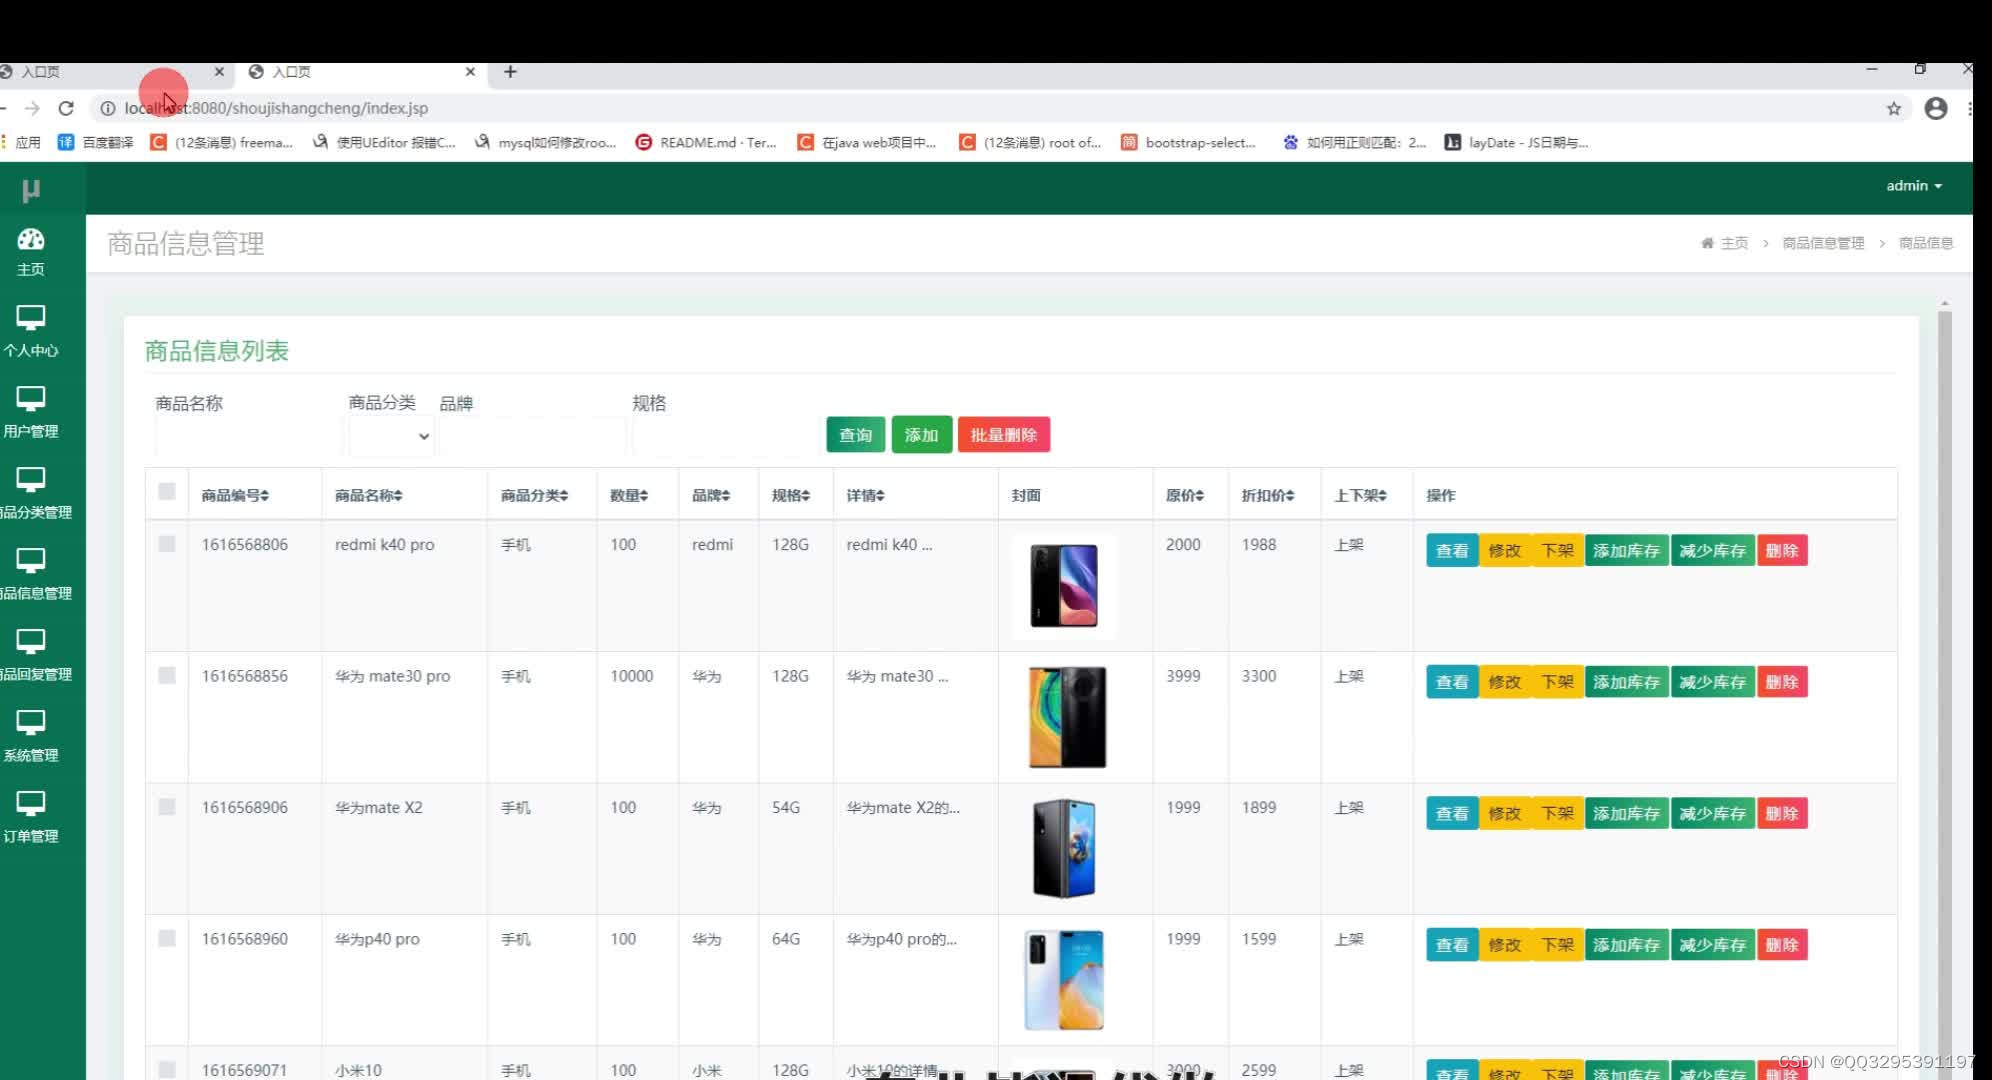Screen dimensions: 1992x1080
Task: Open 商品信息管理 monitor icon in sidebar
Action: click(31, 561)
